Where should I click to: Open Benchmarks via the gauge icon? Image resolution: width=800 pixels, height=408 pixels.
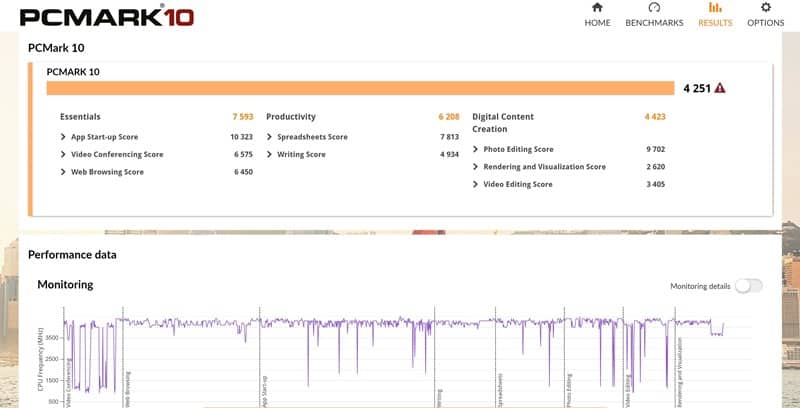click(x=654, y=8)
